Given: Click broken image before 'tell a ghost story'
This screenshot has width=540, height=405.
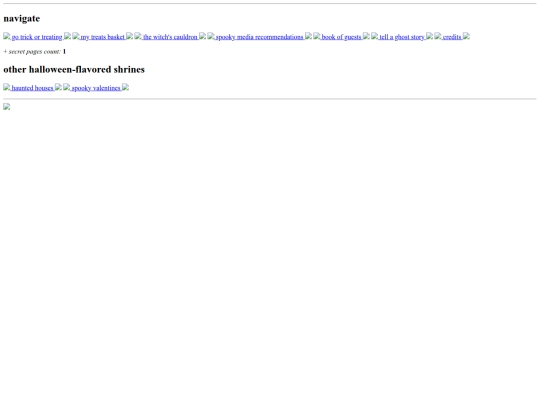Looking at the screenshot, I should point(375,36).
